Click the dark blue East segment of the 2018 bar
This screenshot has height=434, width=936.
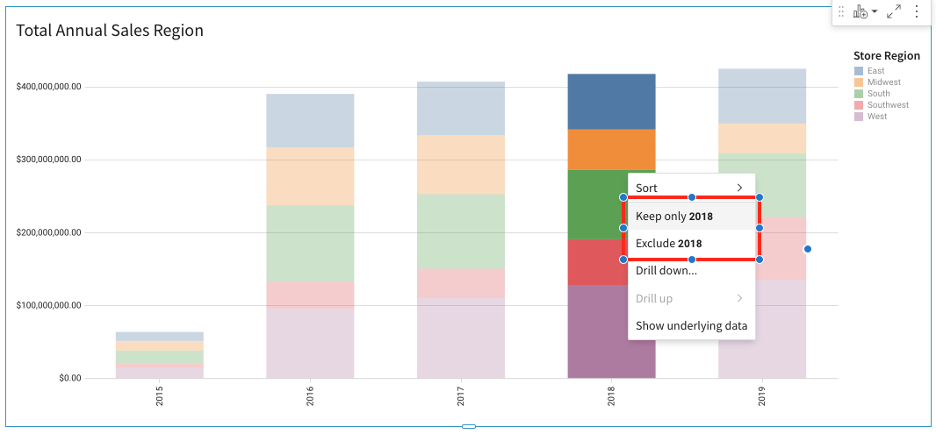click(611, 101)
